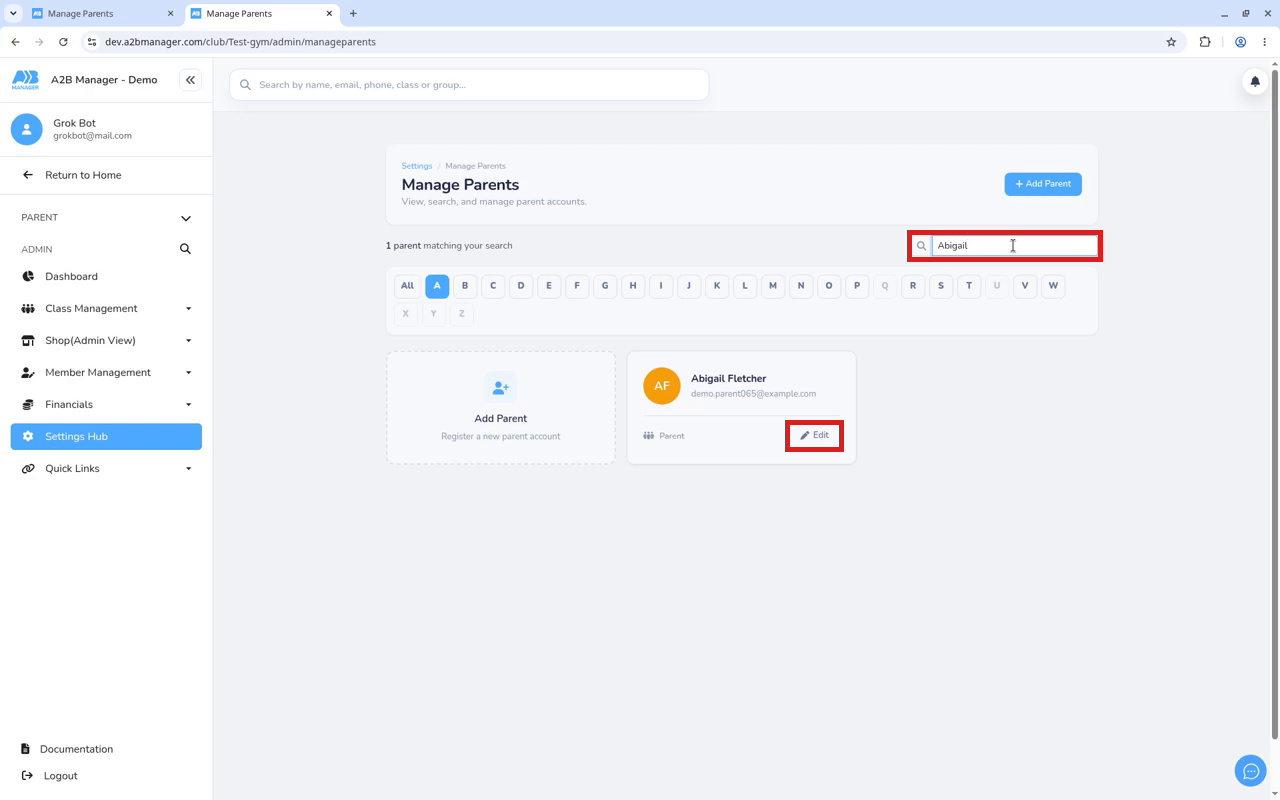The width and height of the screenshot is (1280, 800).
Task: Open browser extensions puzzle icon
Action: [x=1205, y=42]
